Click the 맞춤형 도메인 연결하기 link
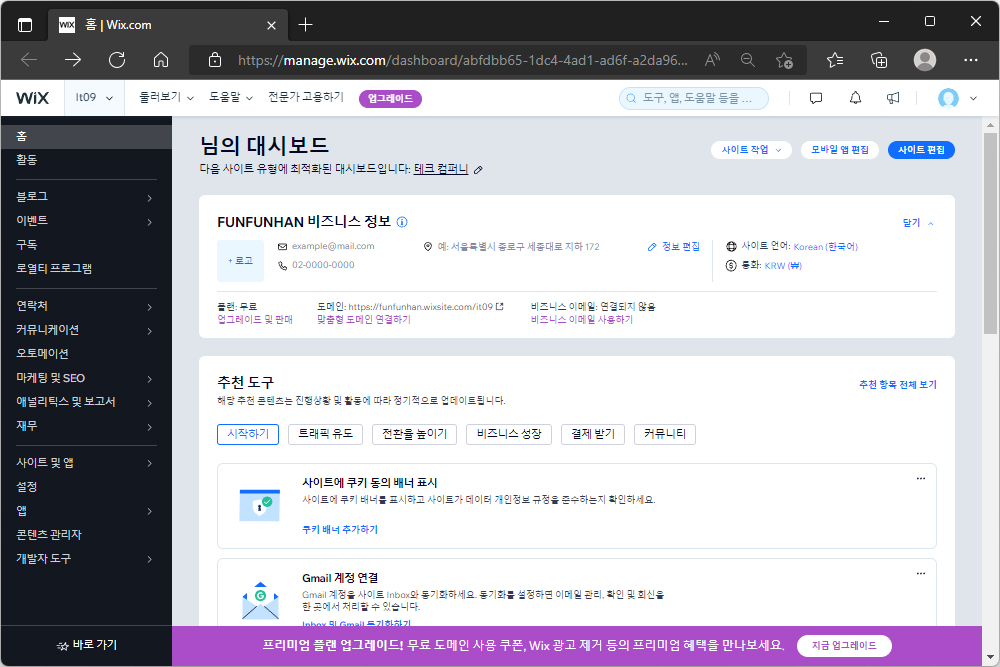The width and height of the screenshot is (1000, 667). point(364,319)
